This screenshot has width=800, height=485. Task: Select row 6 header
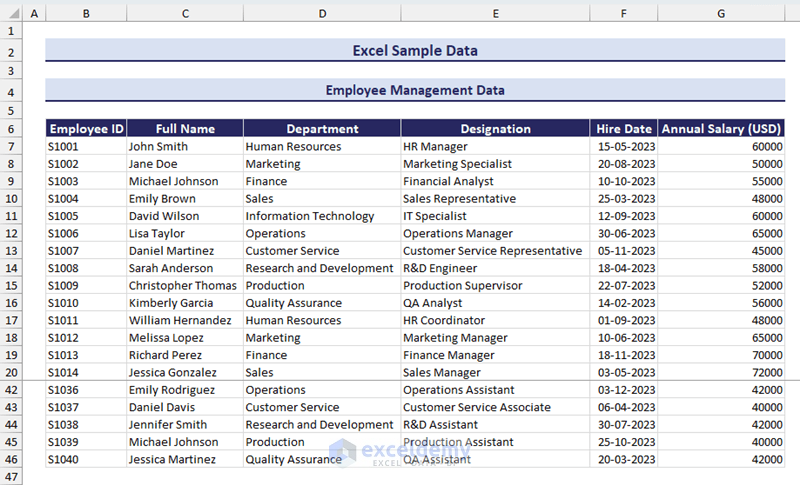(11, 129)
